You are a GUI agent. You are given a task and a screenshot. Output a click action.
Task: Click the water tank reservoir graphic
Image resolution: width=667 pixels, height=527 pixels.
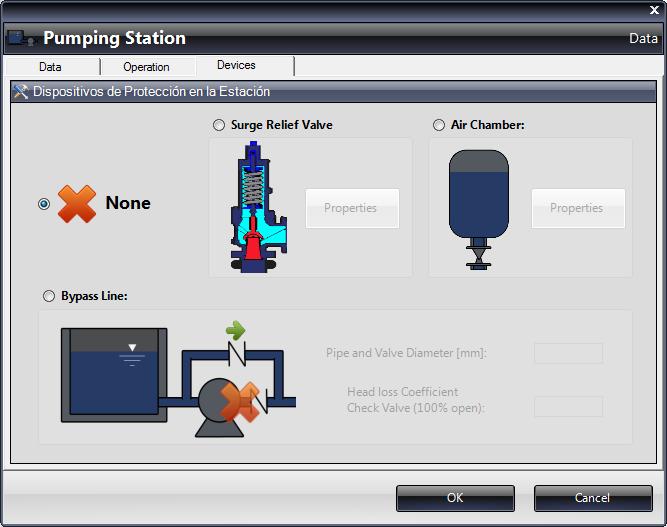coord(109,374)
